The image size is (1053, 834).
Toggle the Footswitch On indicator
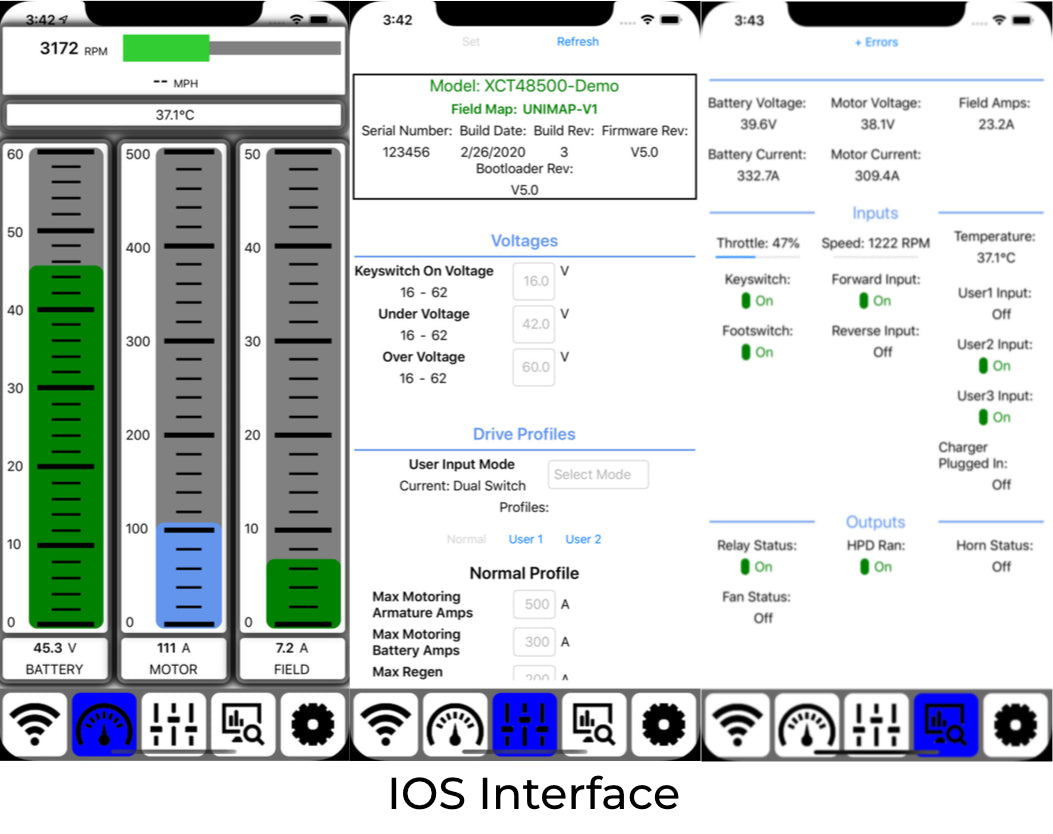click(757, 352)
